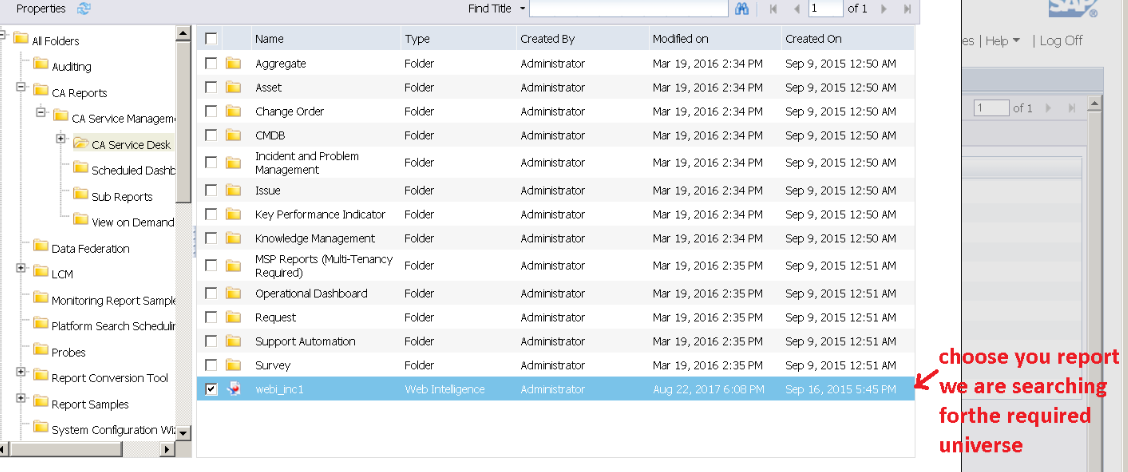Check the Aggregate row checkbox
The height and width of the screenshot is (472, 1128).
(x=211, y=63)
